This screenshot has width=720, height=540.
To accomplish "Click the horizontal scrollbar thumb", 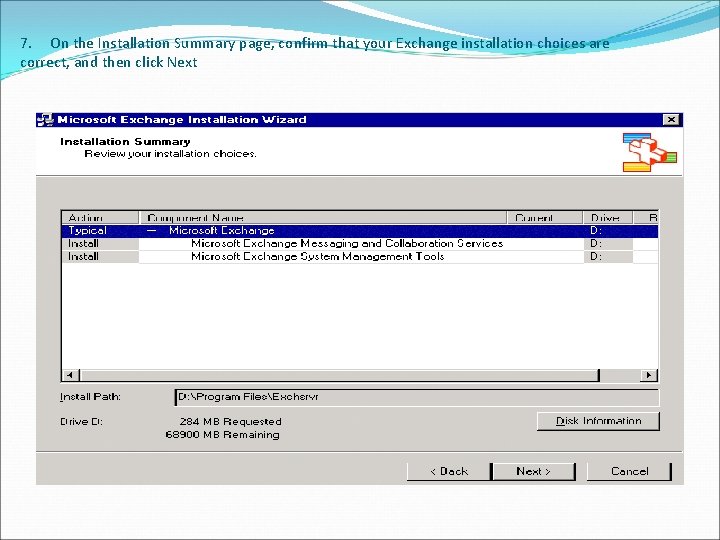I will coord(340,375).
